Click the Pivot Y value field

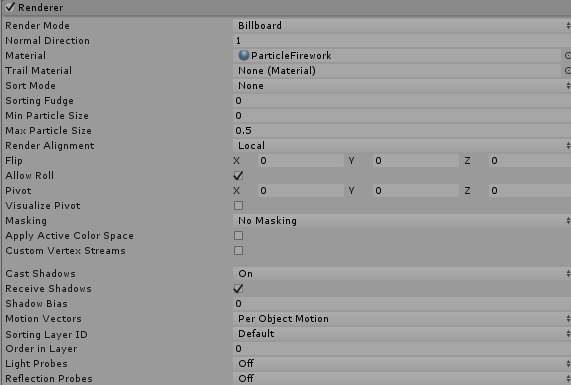[416, 190]
